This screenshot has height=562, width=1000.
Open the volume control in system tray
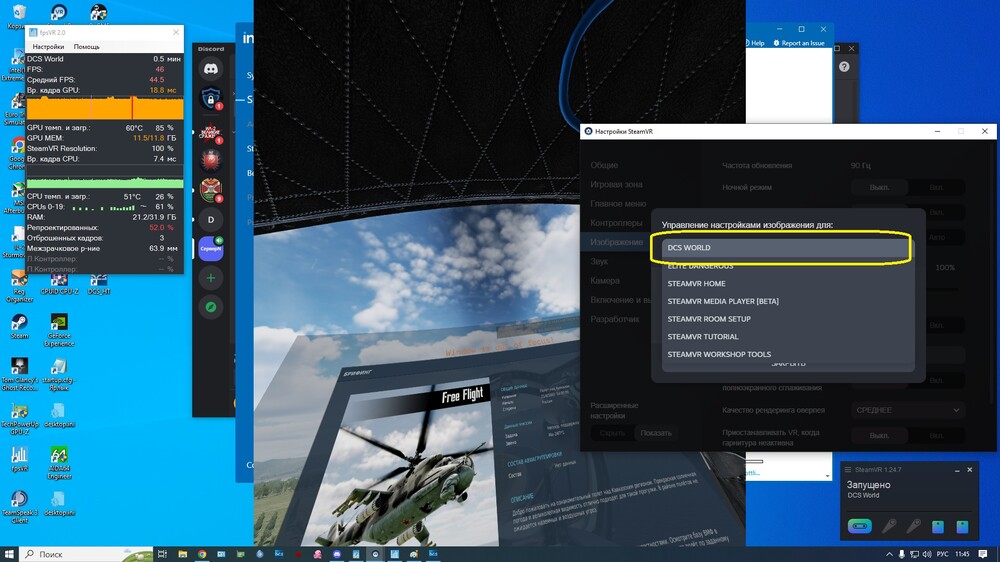(927, 554)
